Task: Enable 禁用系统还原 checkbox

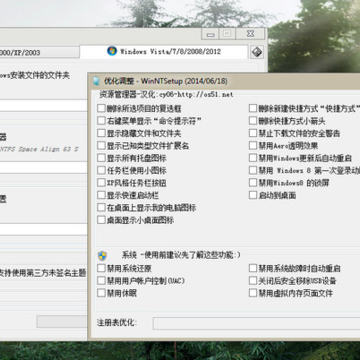Action: pos(101,268)
